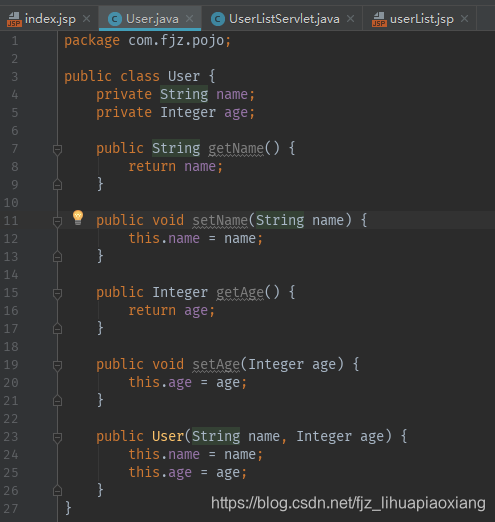This screenshot has height=522, width=495.
Task: Click the getName method name
Action: click(x=236, y=149)
